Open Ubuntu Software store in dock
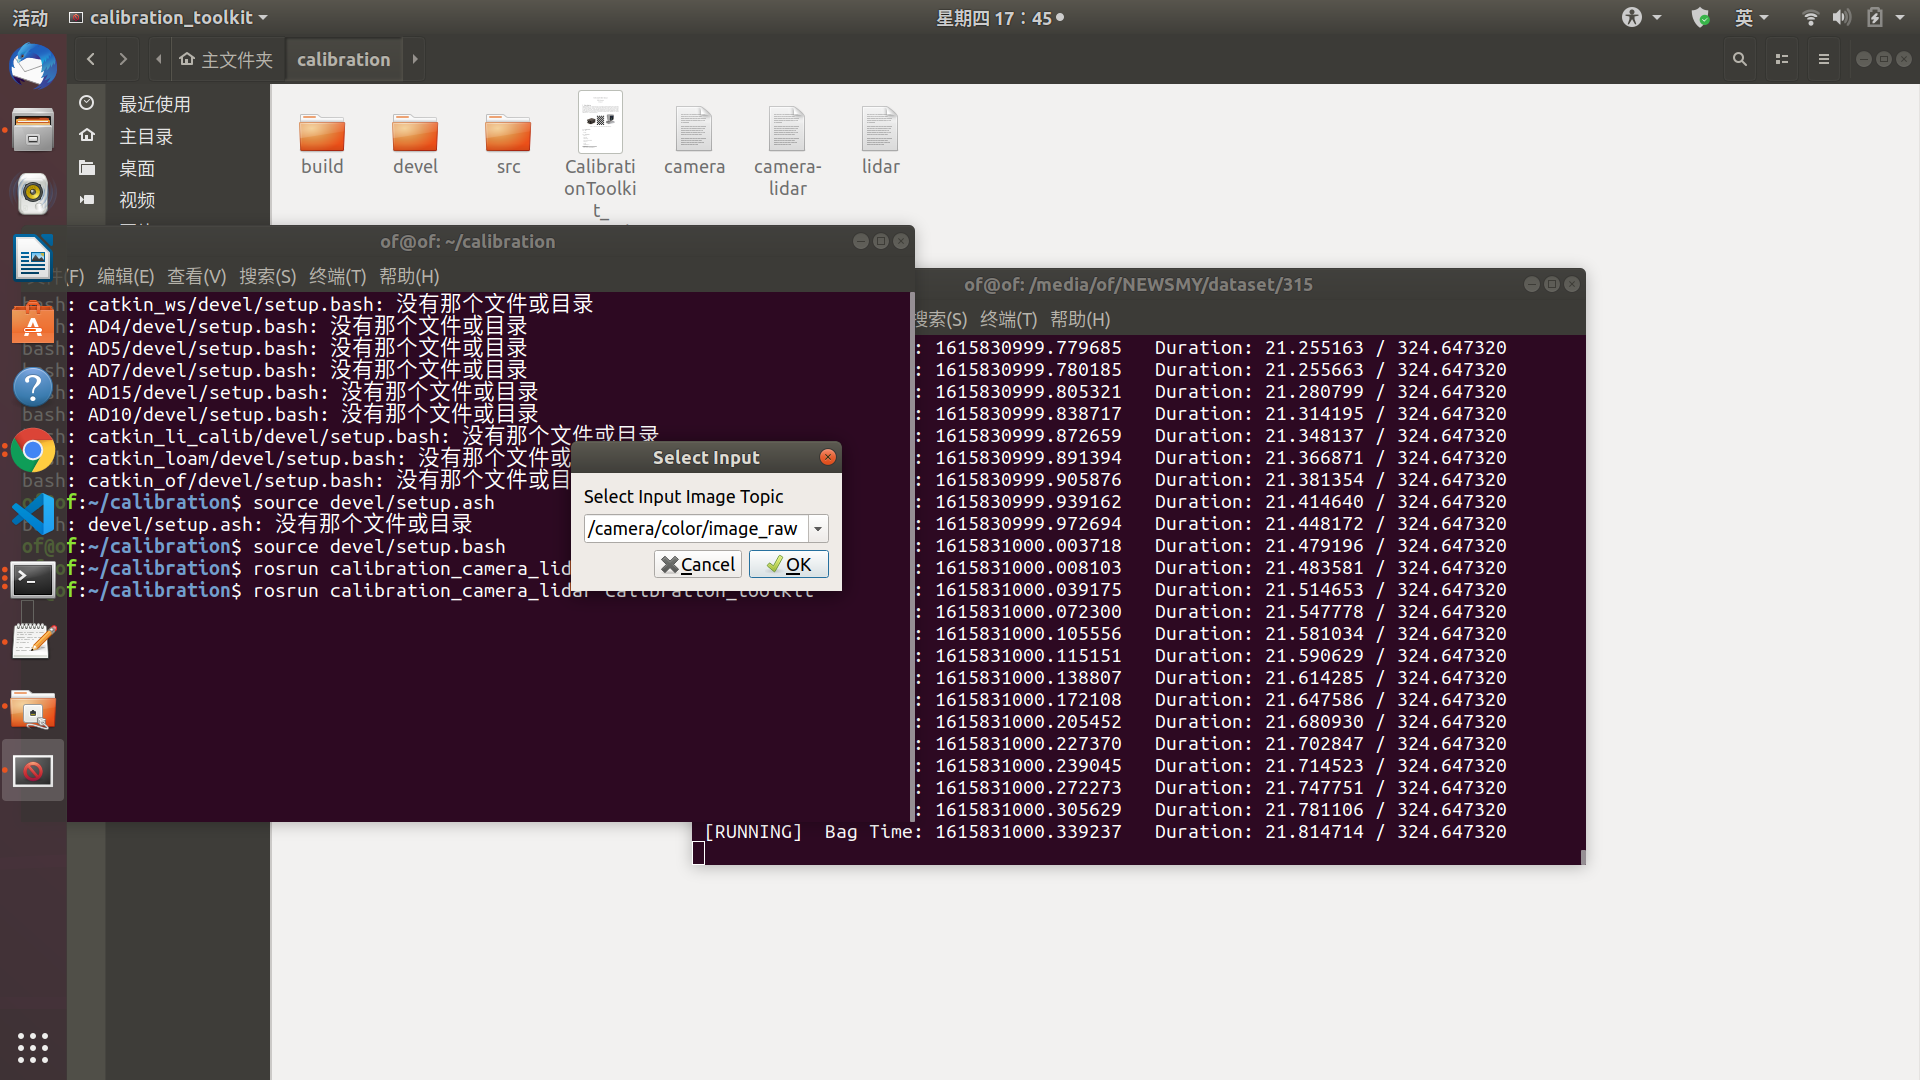The width and height of the screenshot is (1920, 1080). [x=33, y=323]
